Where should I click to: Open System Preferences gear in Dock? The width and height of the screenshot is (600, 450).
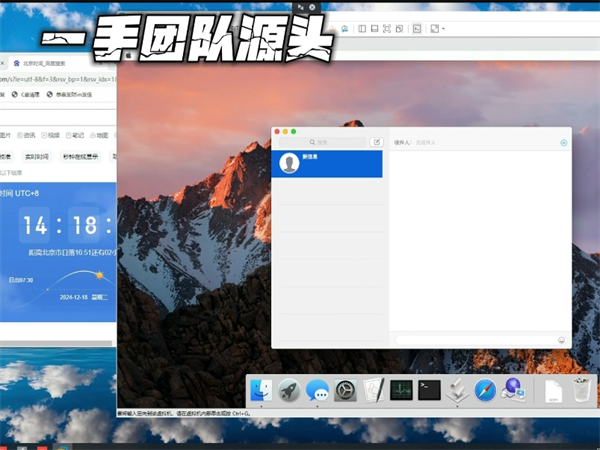coord(346,390)
